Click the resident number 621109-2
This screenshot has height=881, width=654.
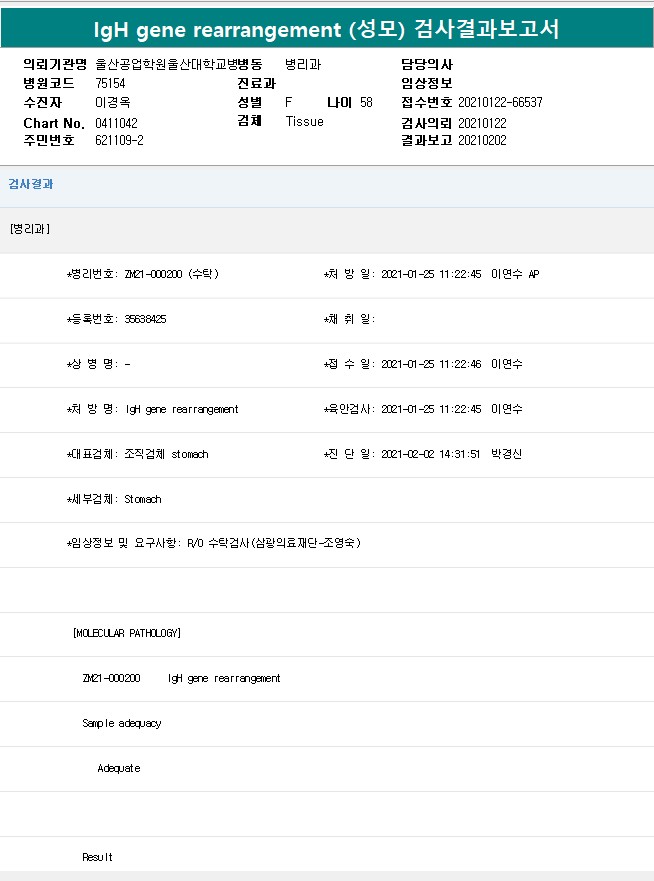(119, 141)
